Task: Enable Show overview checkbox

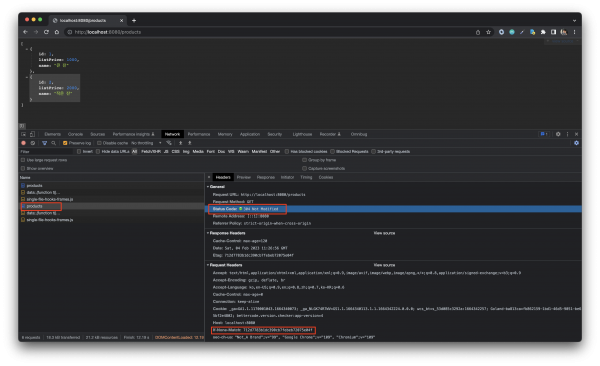Action: pos(23,168)
